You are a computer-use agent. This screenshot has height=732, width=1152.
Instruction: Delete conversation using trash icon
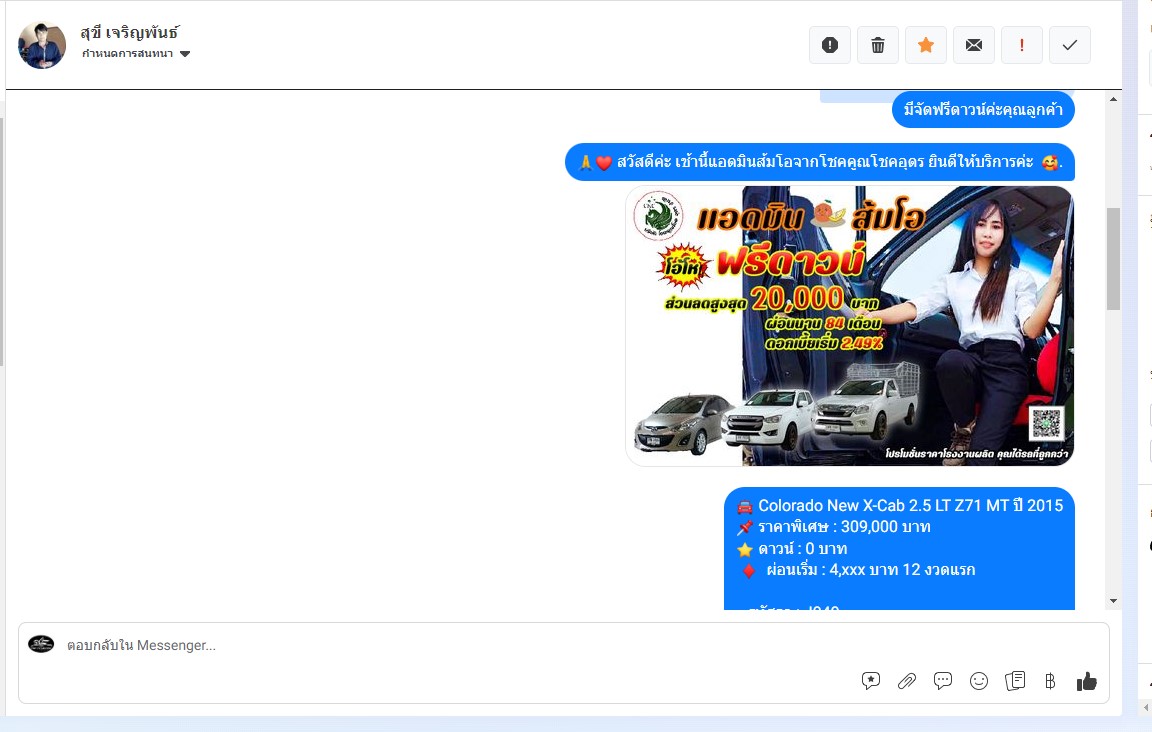(878, 45)
